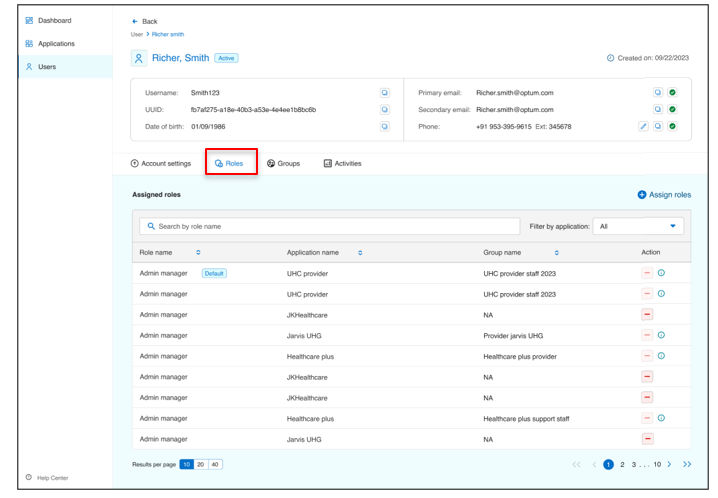Click the 'Provider jarvis UHG' group cell
This screenshot has width=718, height=498.
click(513, 336)
